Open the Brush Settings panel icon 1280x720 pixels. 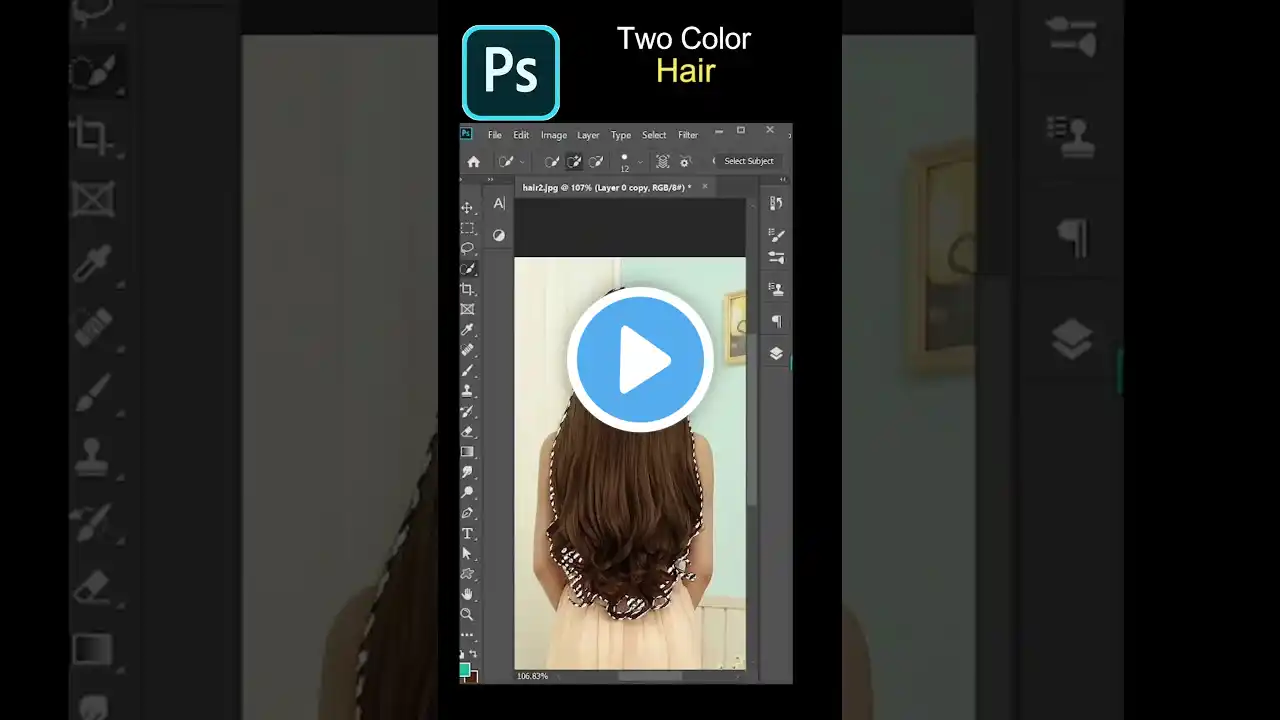click(776, 235)
